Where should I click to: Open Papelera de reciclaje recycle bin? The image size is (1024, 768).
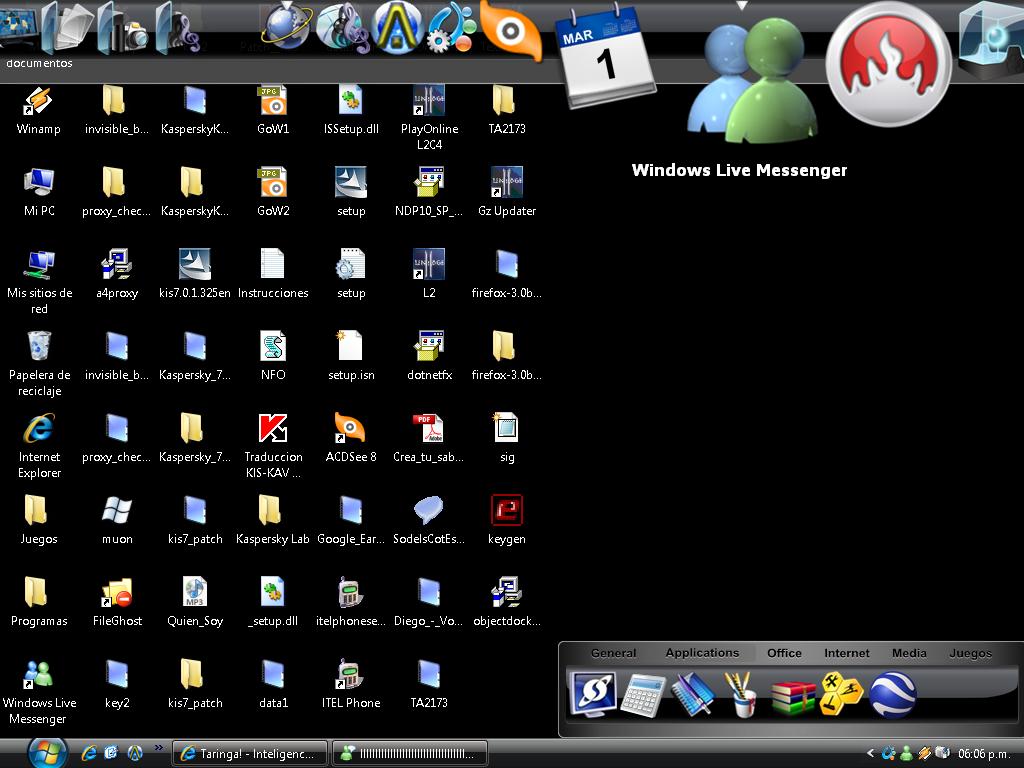point(39,346)
